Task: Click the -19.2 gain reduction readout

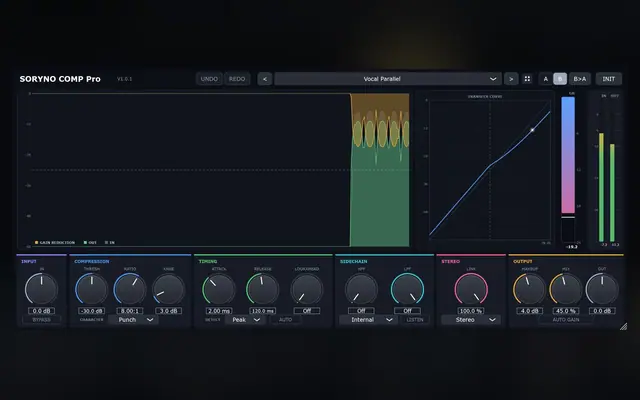Action: coord(571,247)
